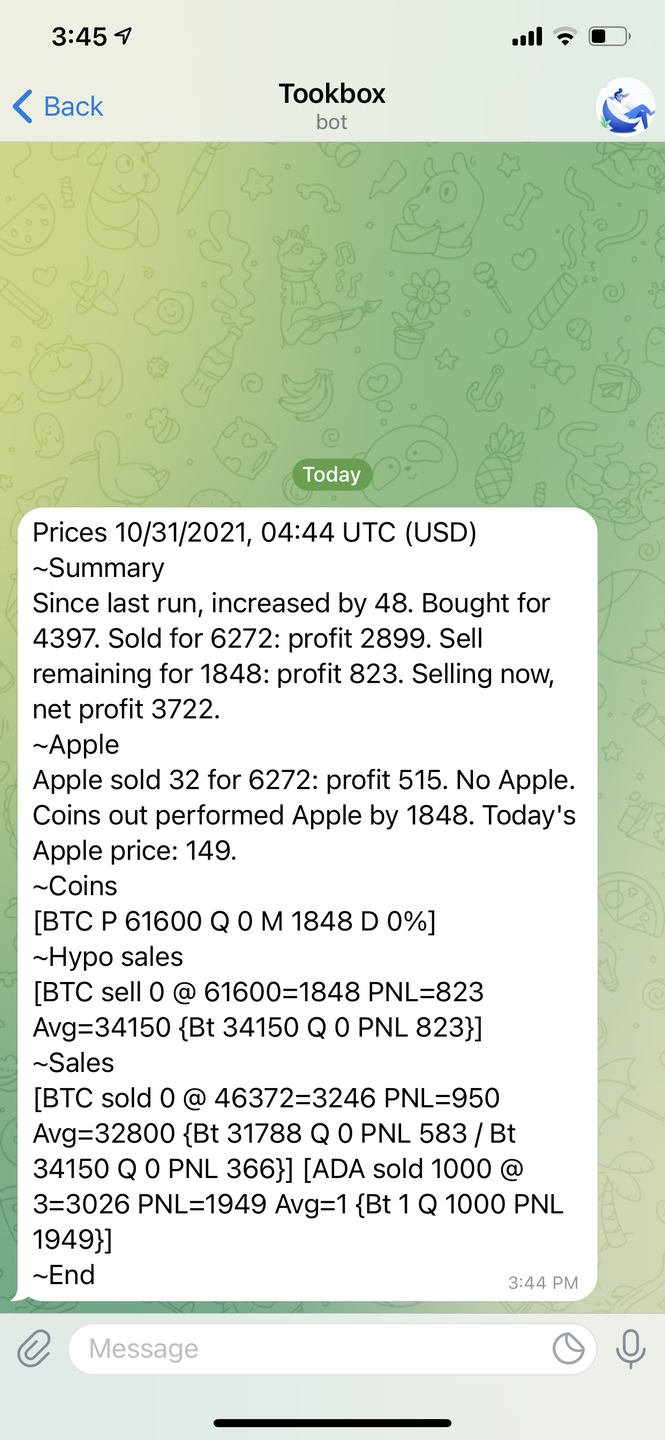This screenshot has height=1440, width=665.
Task: Tap the cellular signal bars icon
Action: click(x=527, y=37)
